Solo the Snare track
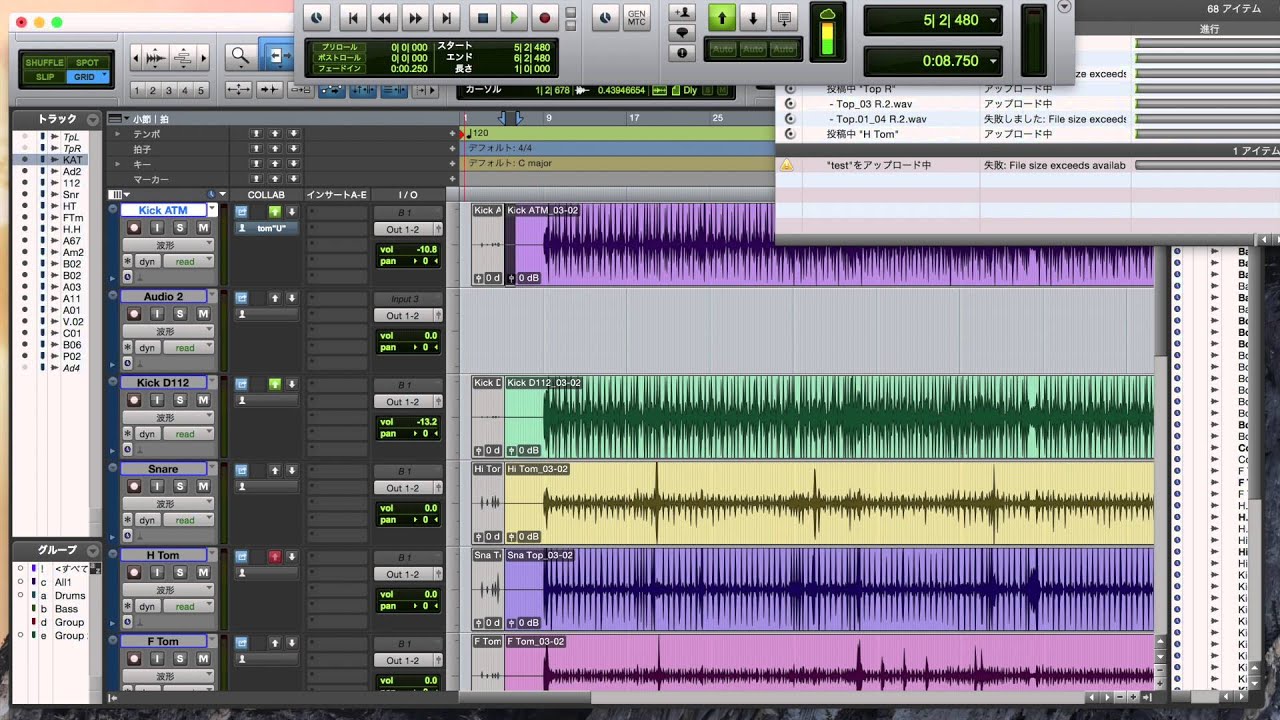The width and height of the screenshot is (1280, 720). pyautogui.click(x=180, y=486)
